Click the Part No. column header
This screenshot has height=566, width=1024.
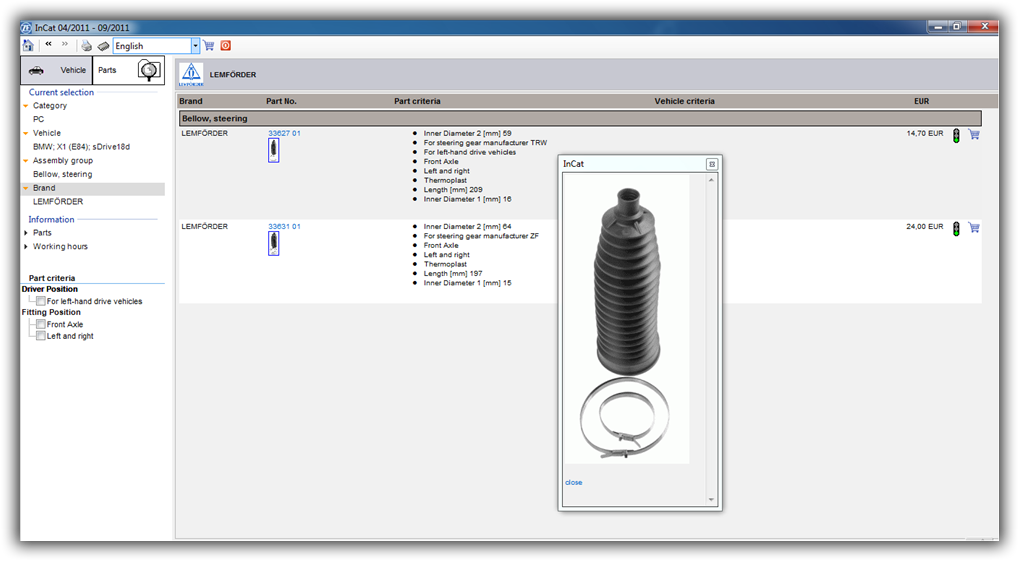281,101
